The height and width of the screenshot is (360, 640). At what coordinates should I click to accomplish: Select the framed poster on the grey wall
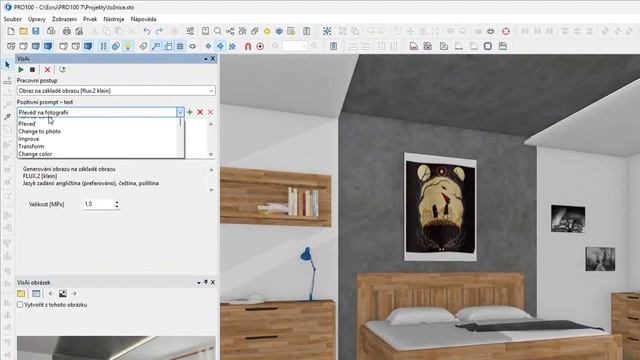tap(440, 207)
